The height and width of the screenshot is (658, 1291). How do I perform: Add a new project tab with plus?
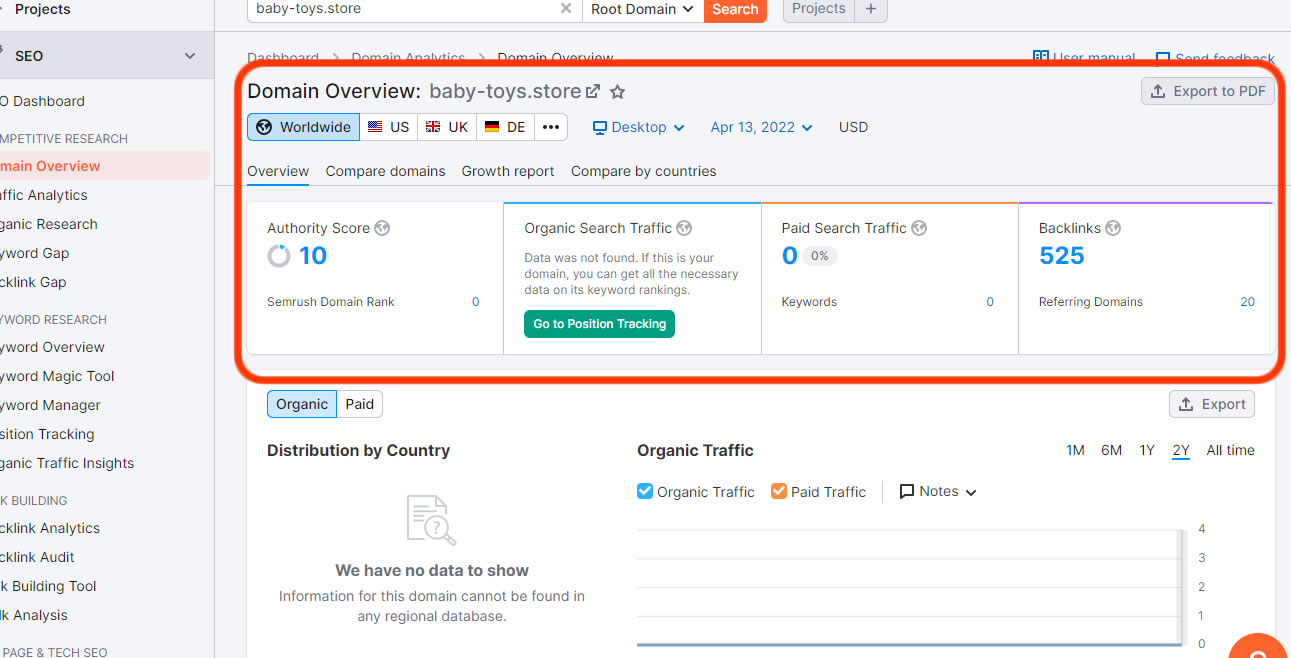[x=871, y=9]
